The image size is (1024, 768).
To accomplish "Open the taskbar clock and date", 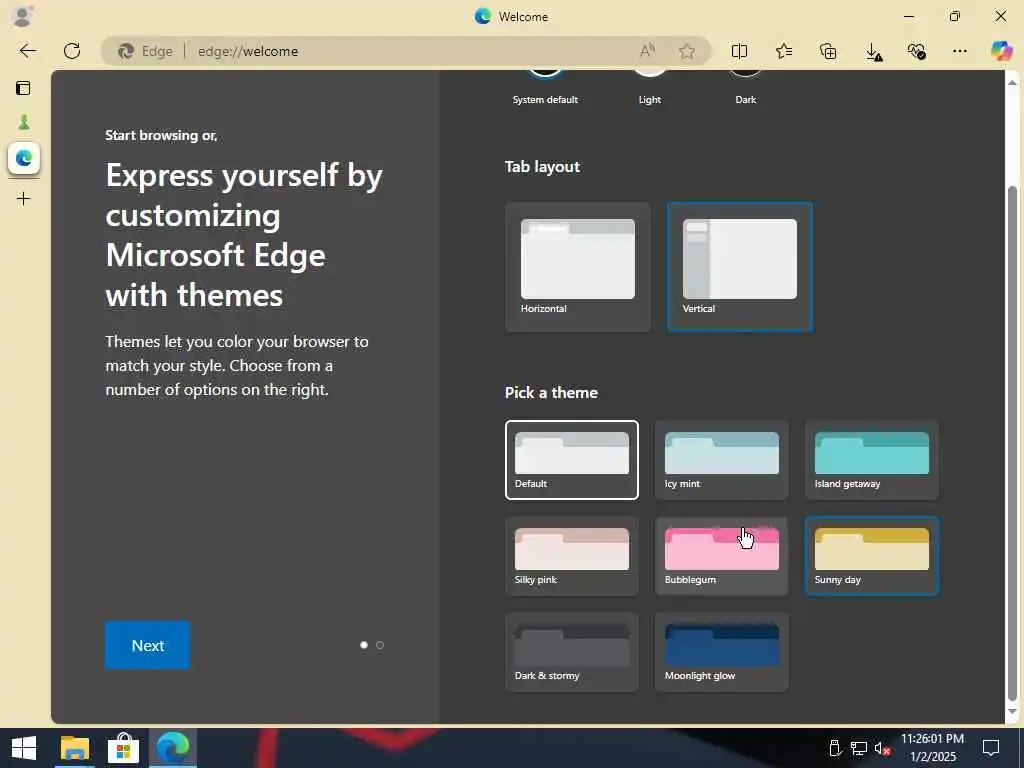I will pyautogui.click(x=933, y=748).
